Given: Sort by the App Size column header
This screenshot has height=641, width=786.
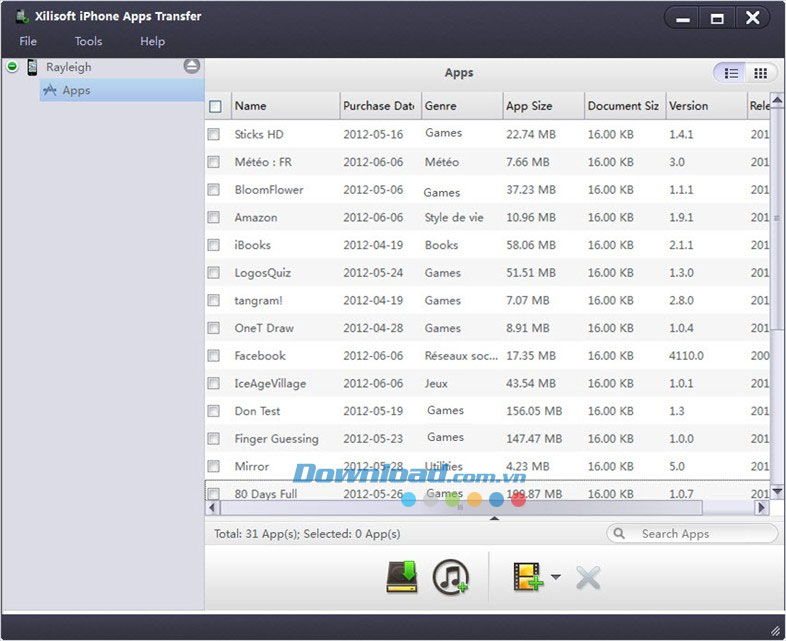Looking at the screenshot, I should tap(544, 106).
